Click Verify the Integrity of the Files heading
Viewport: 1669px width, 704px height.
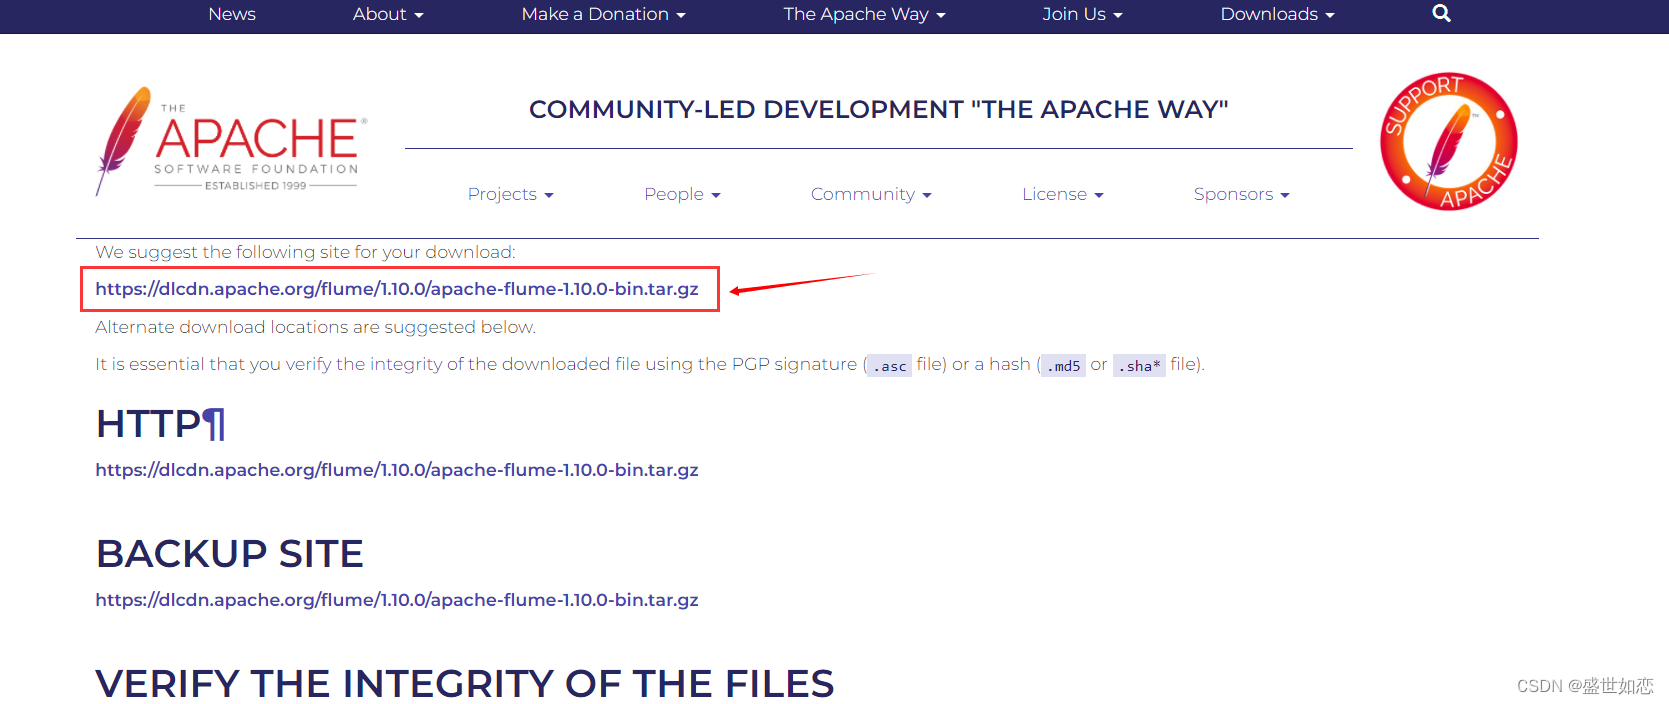click(465, 684)
